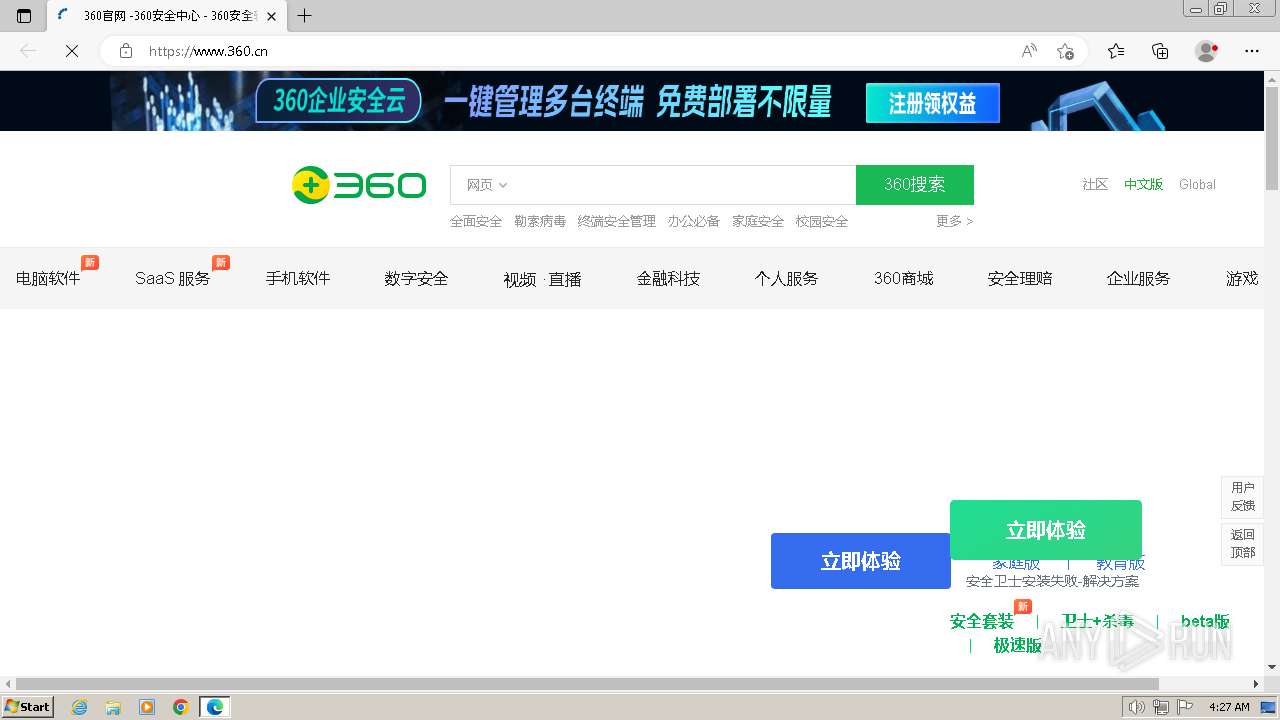
Task: Click 终端安全管理 search suggestion
Action: point(617,221)
